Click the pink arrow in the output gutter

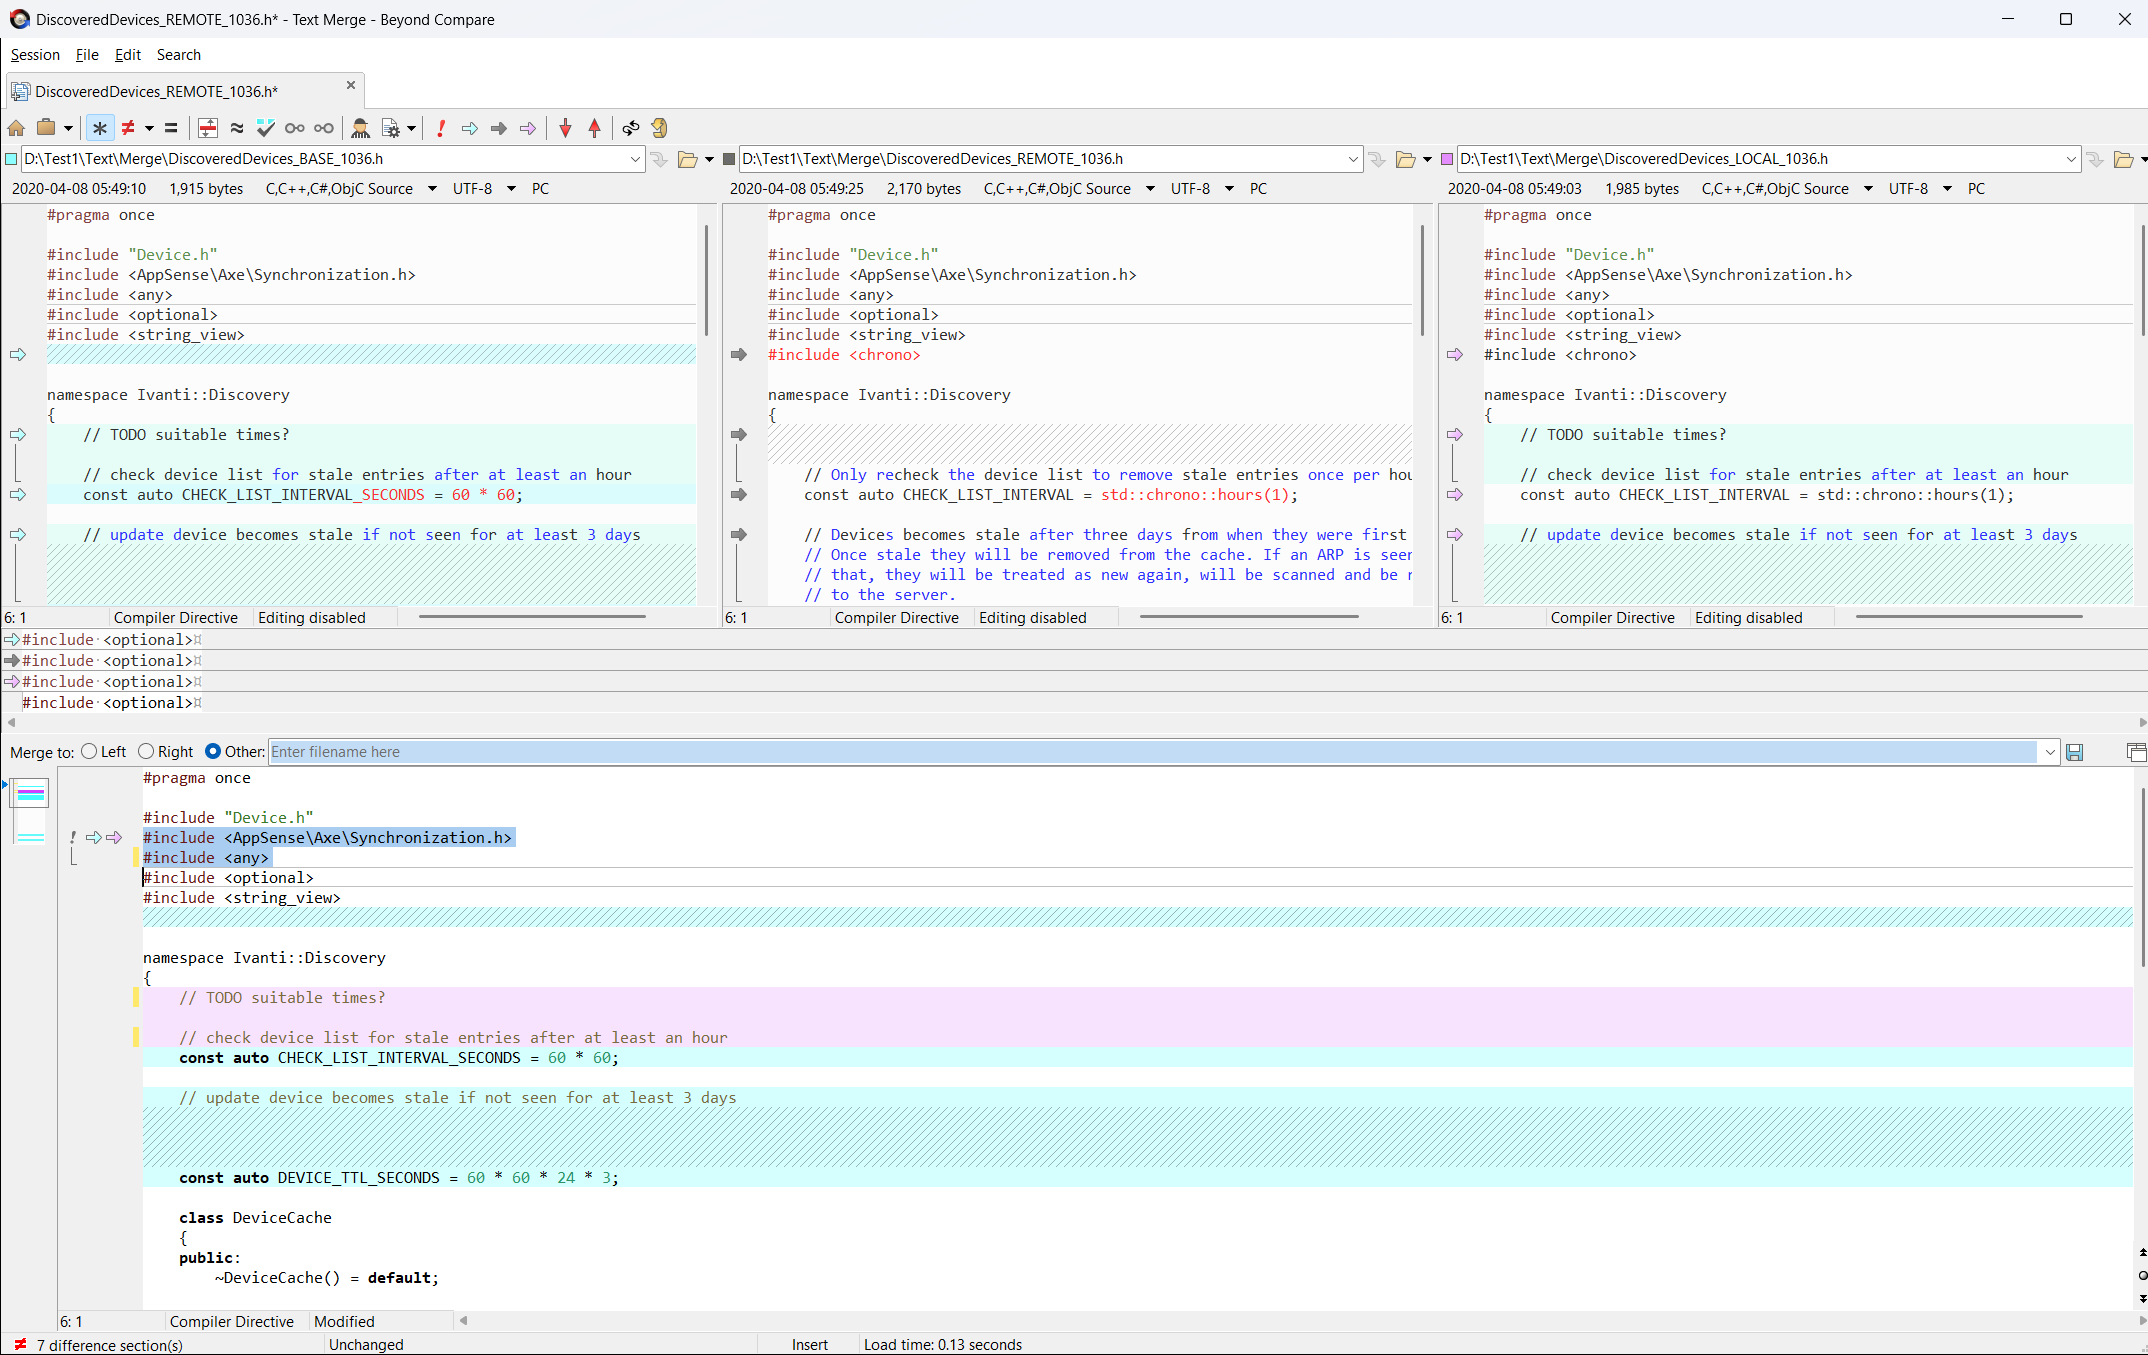click(114, 838)
